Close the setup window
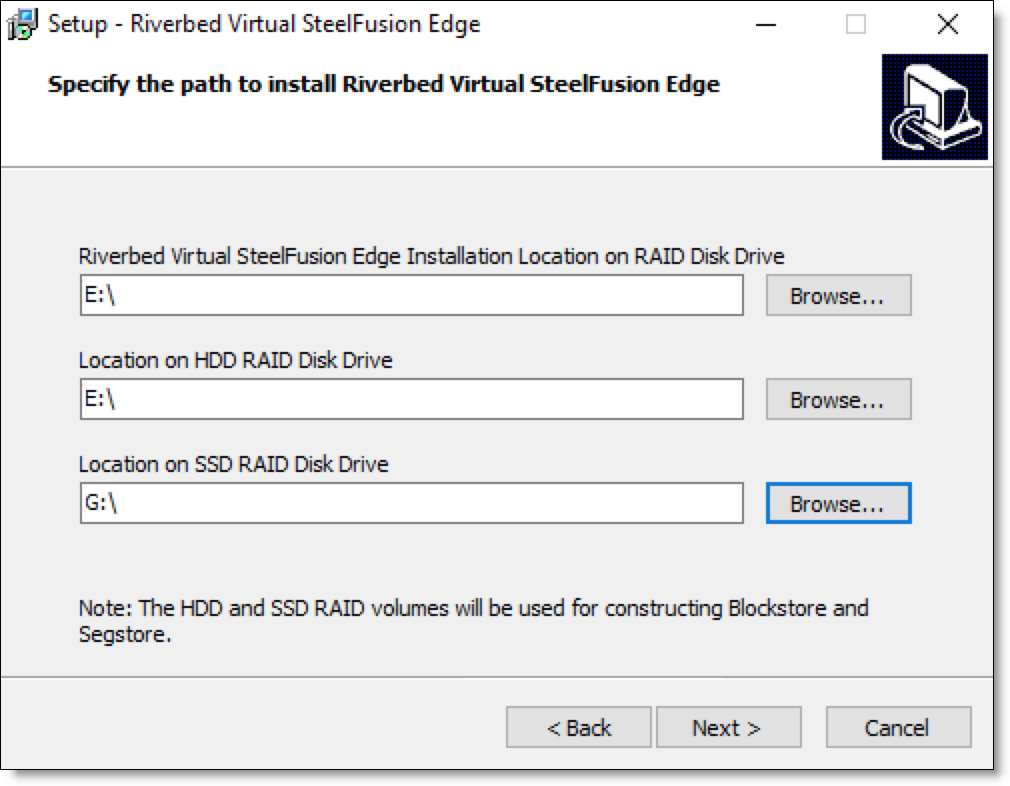The width and height of the screenshot is (1010, 786). tap(948, 24)
